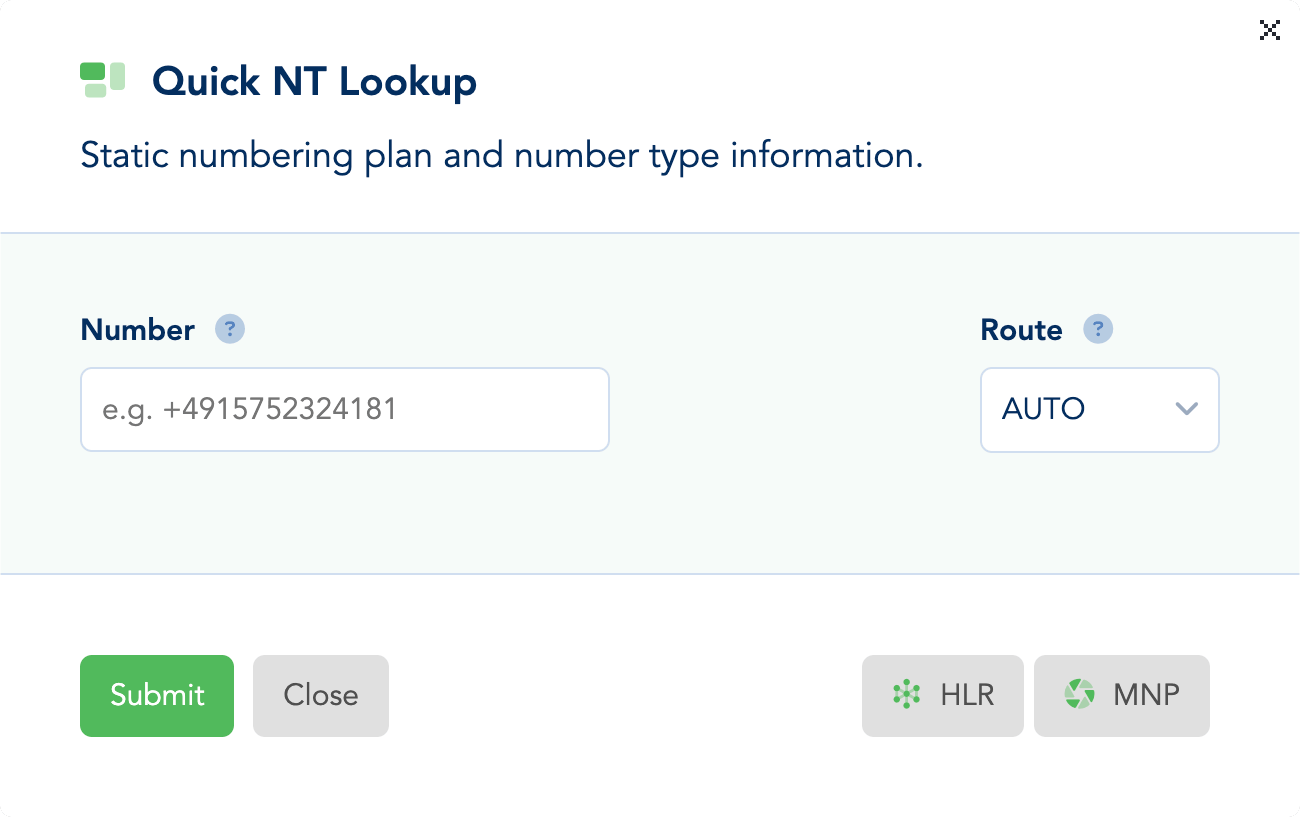Click the dropdown arrow in the Route box
The image size is (1300, 817).
[x=1186, y=410]
